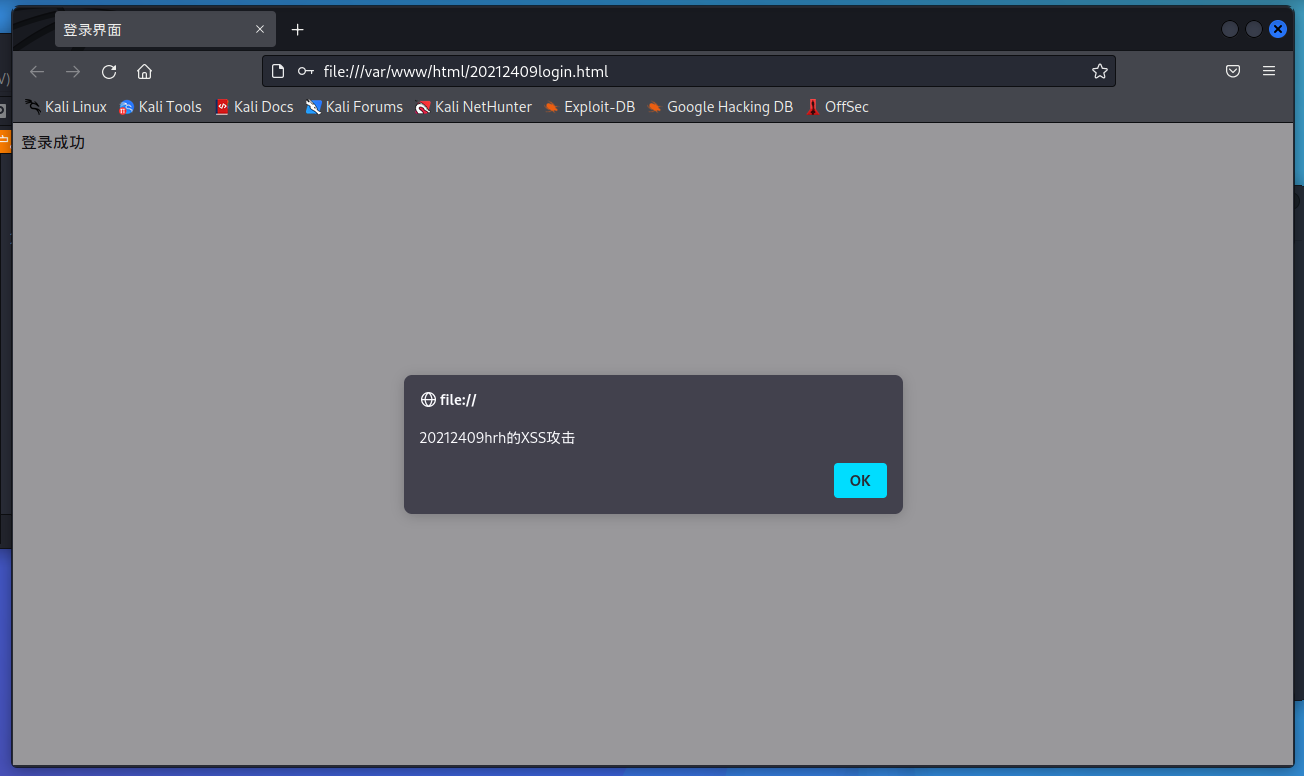The width and height of the screenshot is (1304, 776).
Task: Open the Exploit-DB bookmark
Action: (590, 107)
